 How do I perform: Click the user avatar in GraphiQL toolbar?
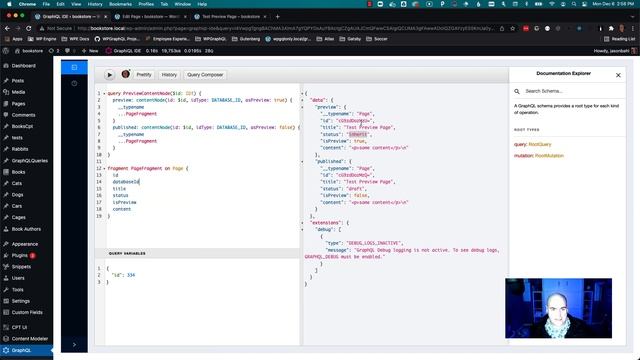pyautogui.click(x=126, y=74)
